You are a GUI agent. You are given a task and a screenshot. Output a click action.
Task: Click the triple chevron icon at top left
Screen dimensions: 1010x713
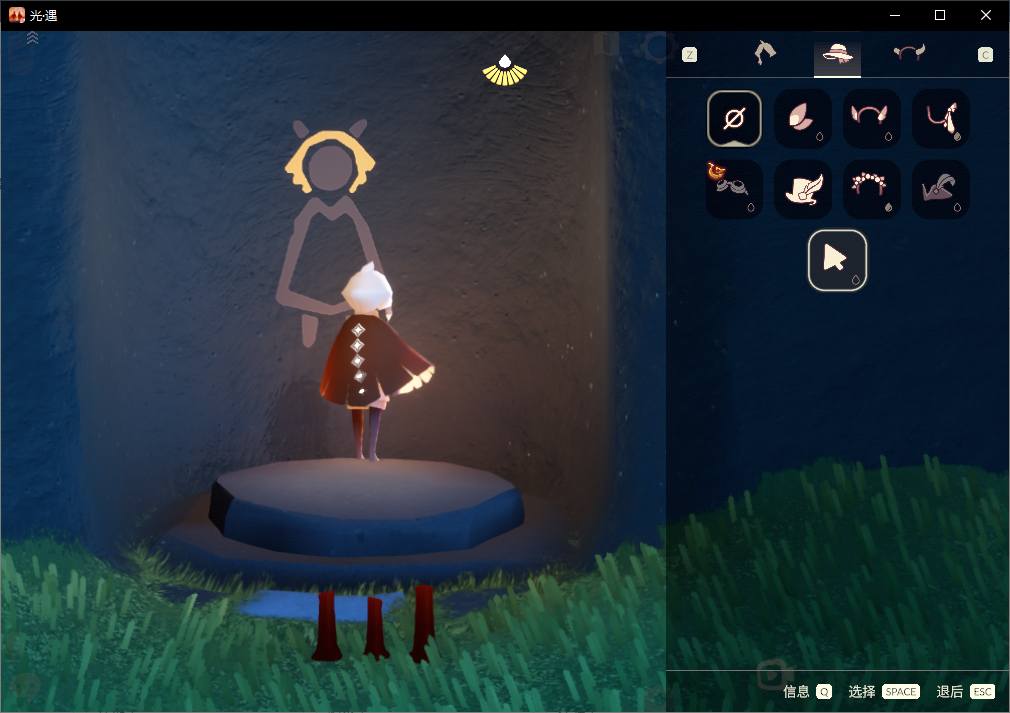(32, 39)
